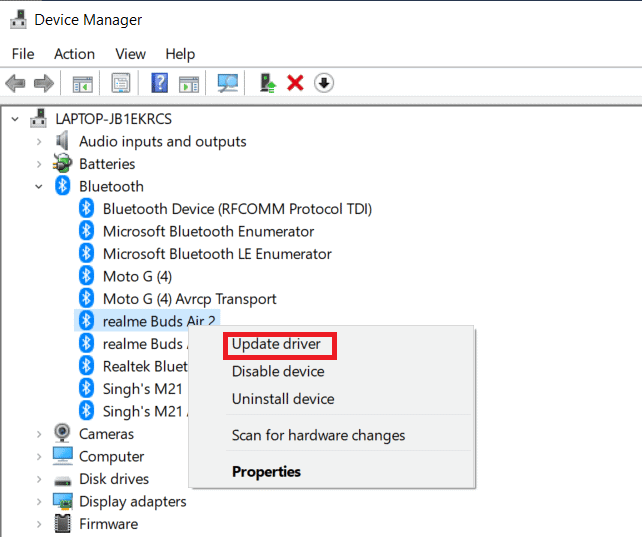Screen dimensions: 642x537
Task: Collapse the Bluetooth category arrow
Action: (39, 187)
